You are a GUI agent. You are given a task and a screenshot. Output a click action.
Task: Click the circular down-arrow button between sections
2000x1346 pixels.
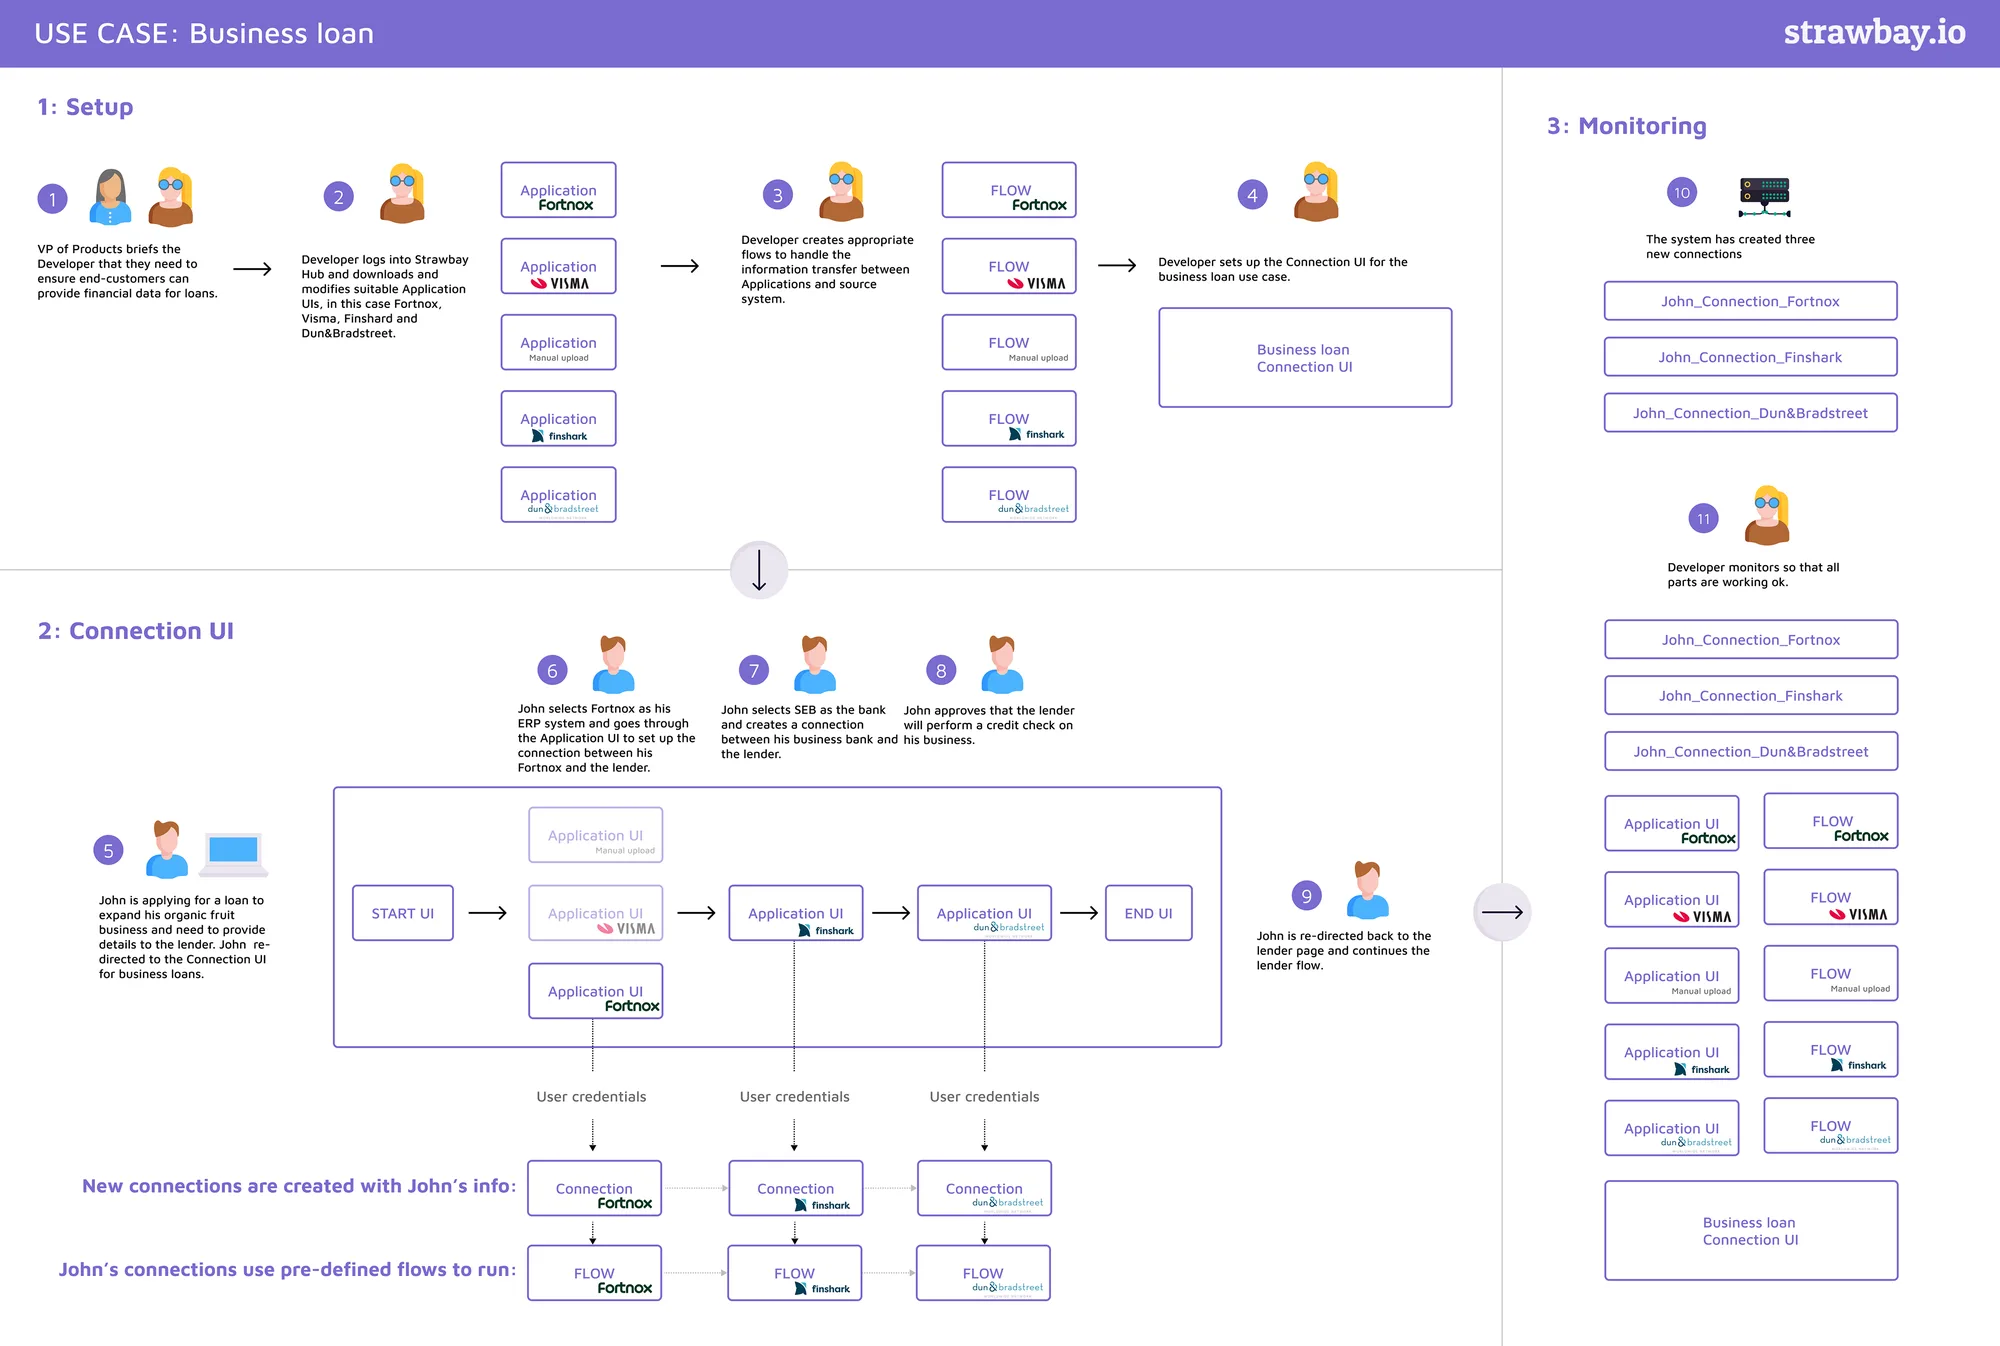[x=759, y=570]
